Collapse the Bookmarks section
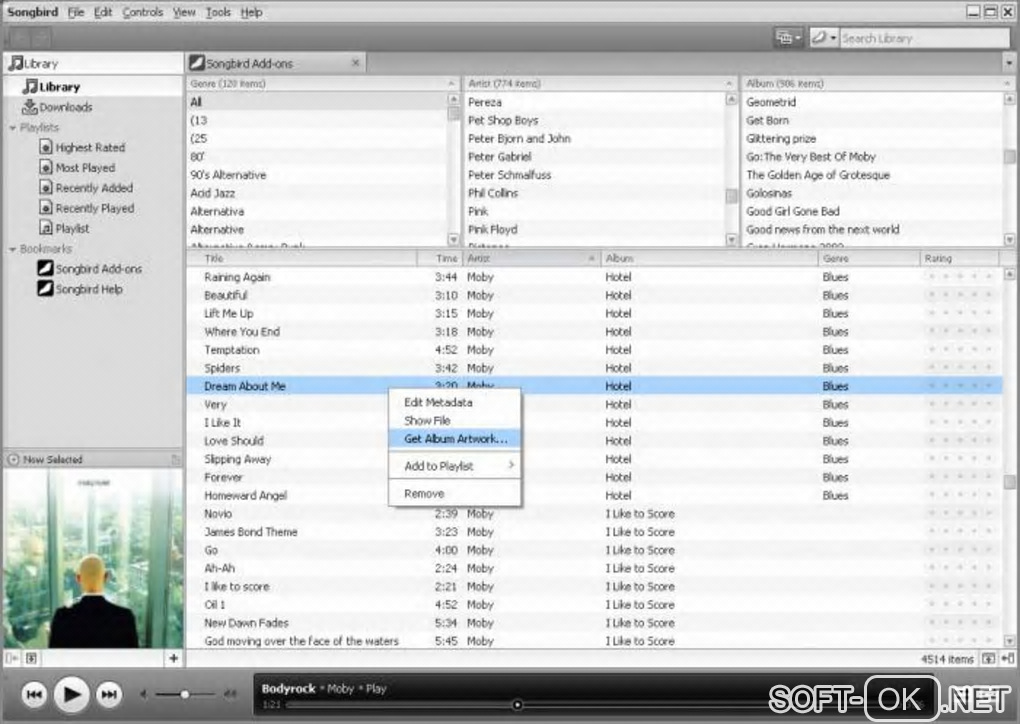The image size is (1020, 724). [x=12, y=249]
